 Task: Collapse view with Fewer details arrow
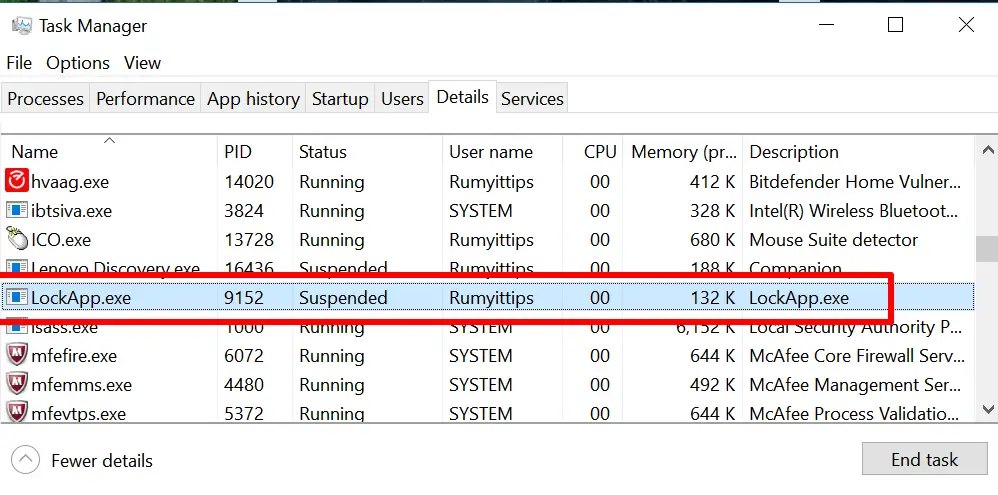click(x=25, y=460)
